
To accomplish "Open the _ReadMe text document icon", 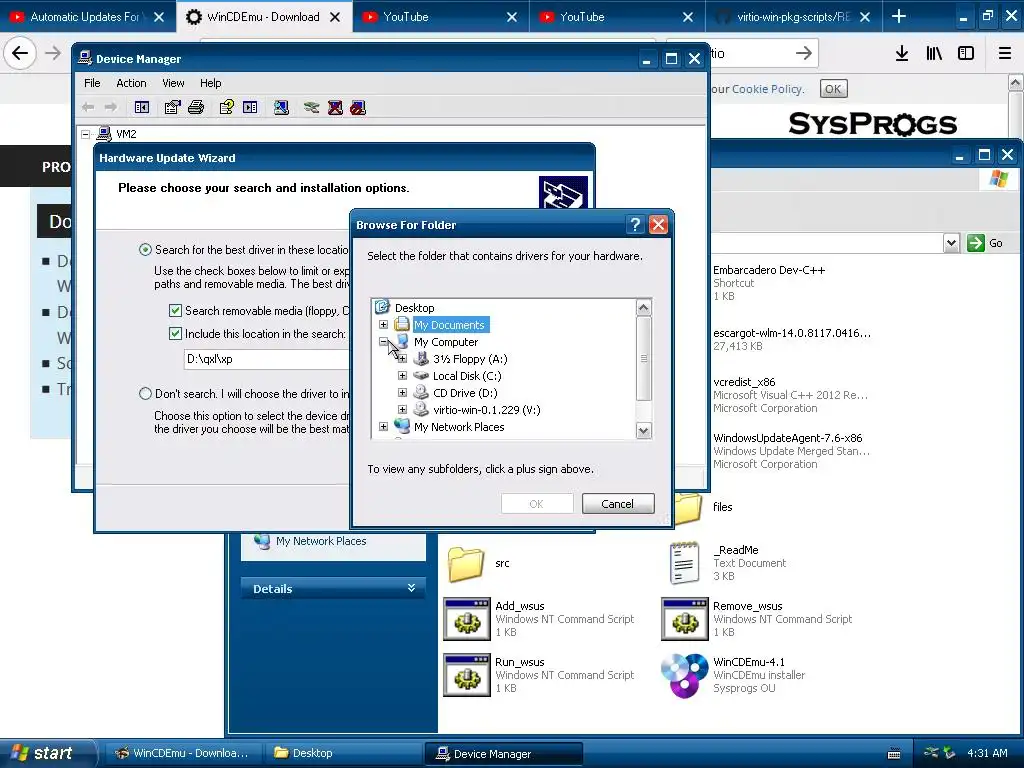I will 684,562.
